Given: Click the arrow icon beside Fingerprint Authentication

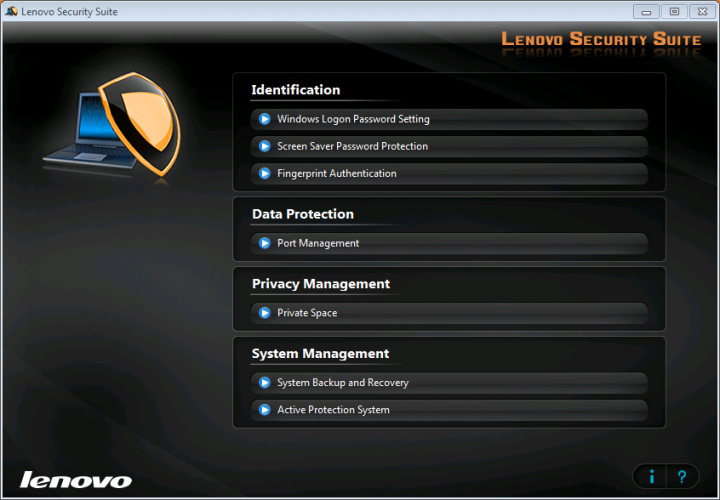Looking at the screenshot, I should [x=264, y=174].
